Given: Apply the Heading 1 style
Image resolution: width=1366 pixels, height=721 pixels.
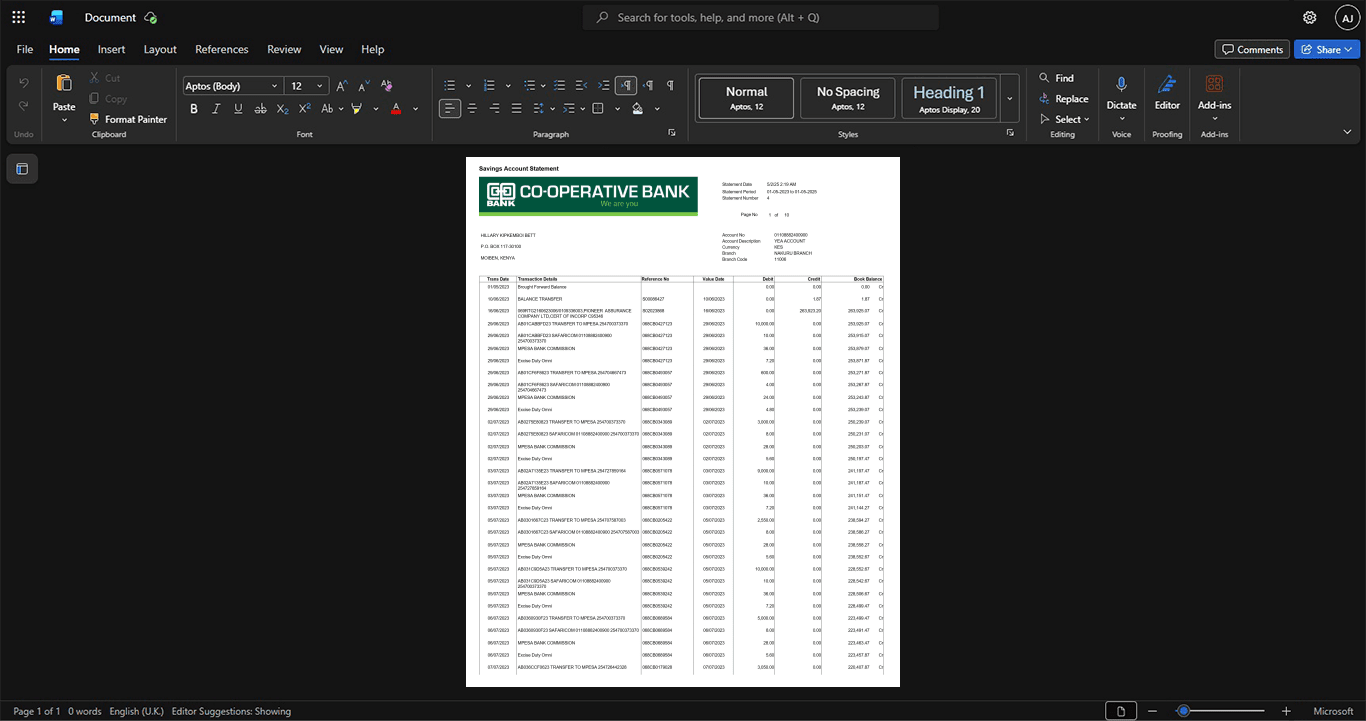Looking at the screenshot, I should tap(949, 99).
